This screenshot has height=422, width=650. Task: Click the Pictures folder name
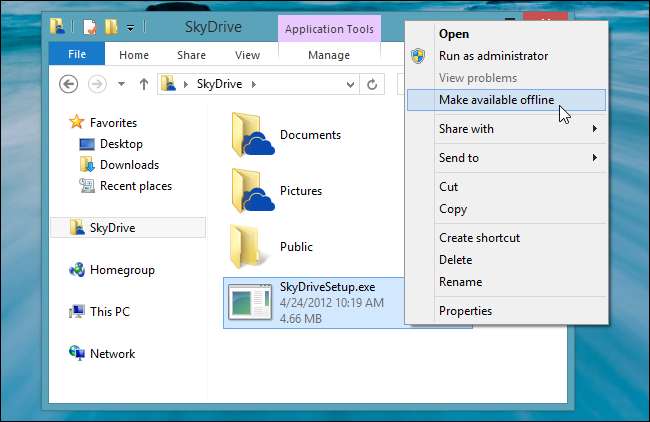[x=301, y=191]
